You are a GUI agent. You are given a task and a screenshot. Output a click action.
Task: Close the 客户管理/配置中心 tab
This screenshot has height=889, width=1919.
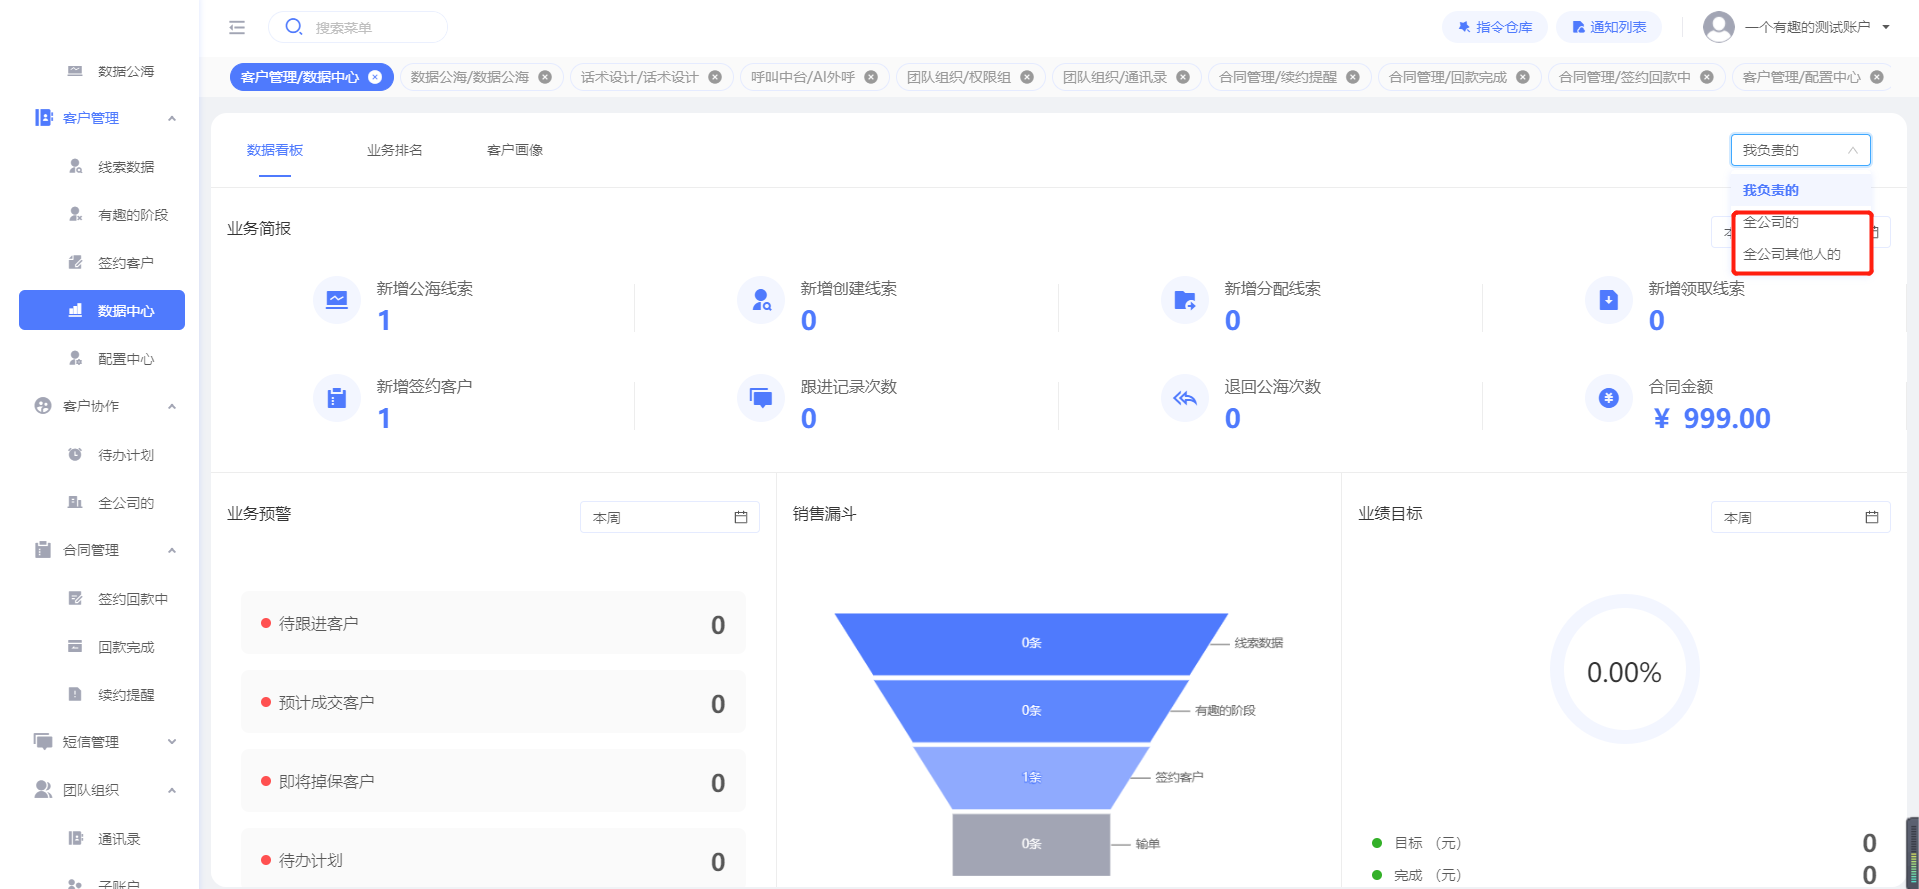click(x=1877, y=77)
